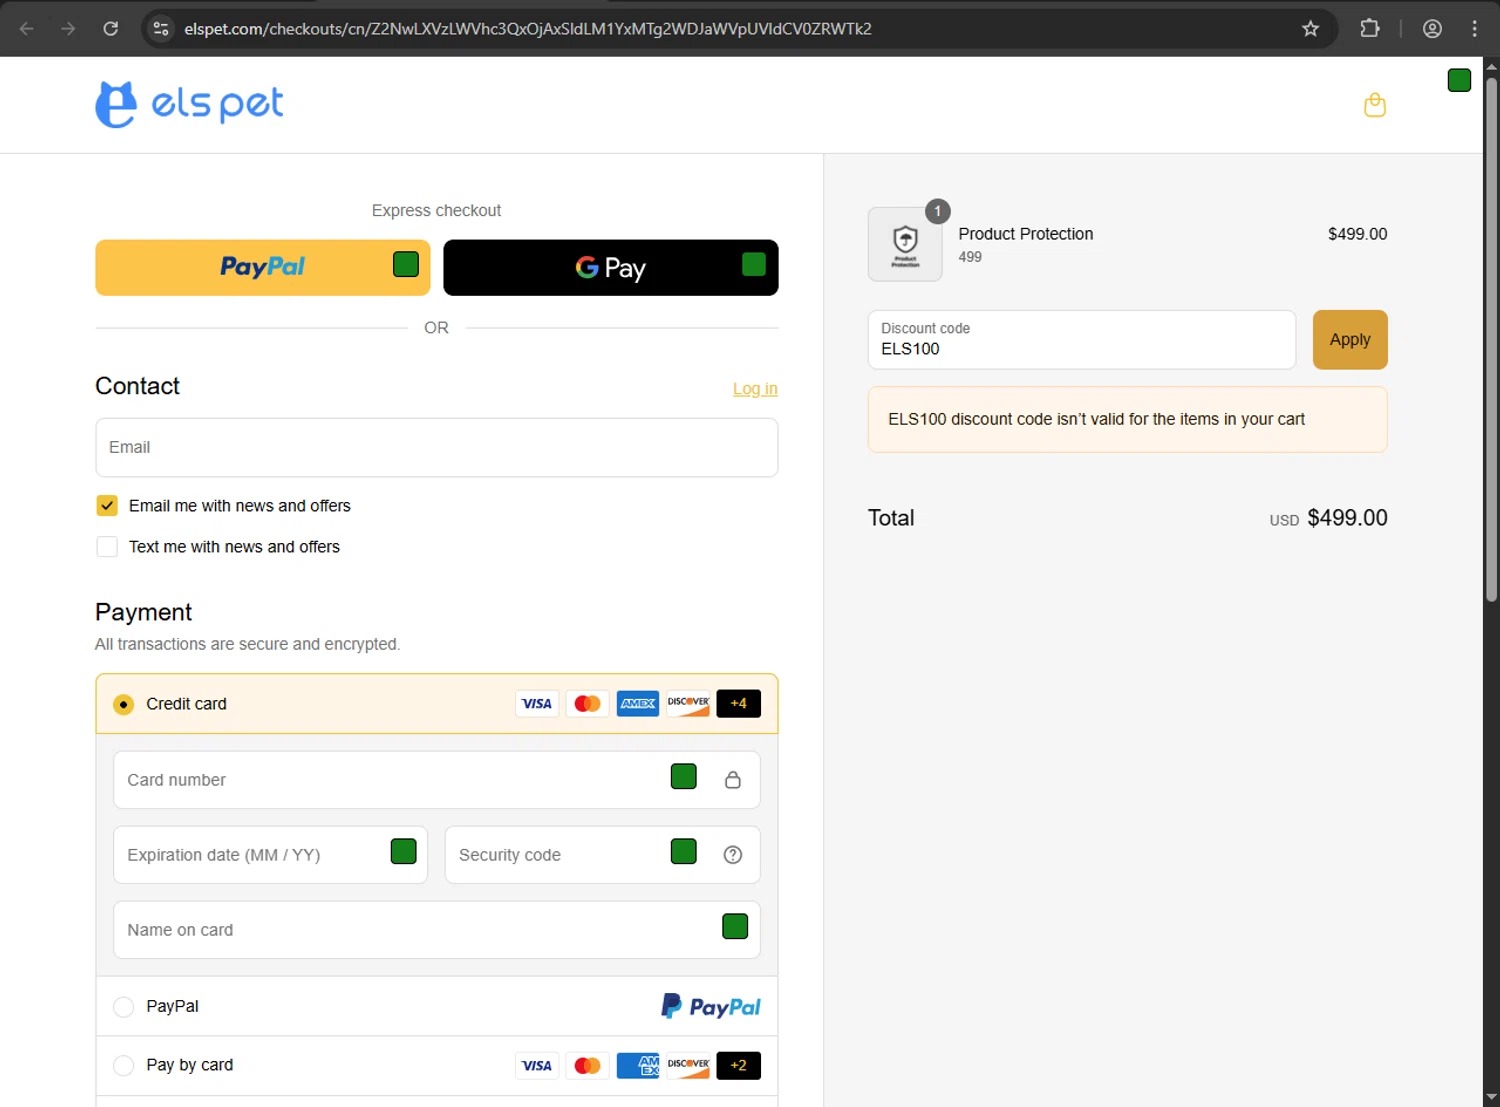Select the Pay by card radio button
1500x1107 pixels.
[x=124, y=1066]
